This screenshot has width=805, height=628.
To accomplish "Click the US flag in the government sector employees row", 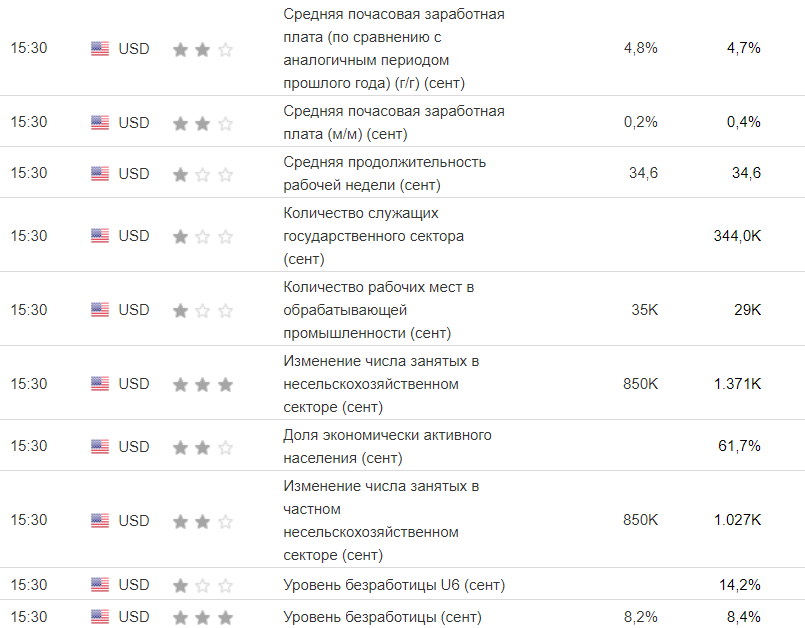I will click(100, 236).
